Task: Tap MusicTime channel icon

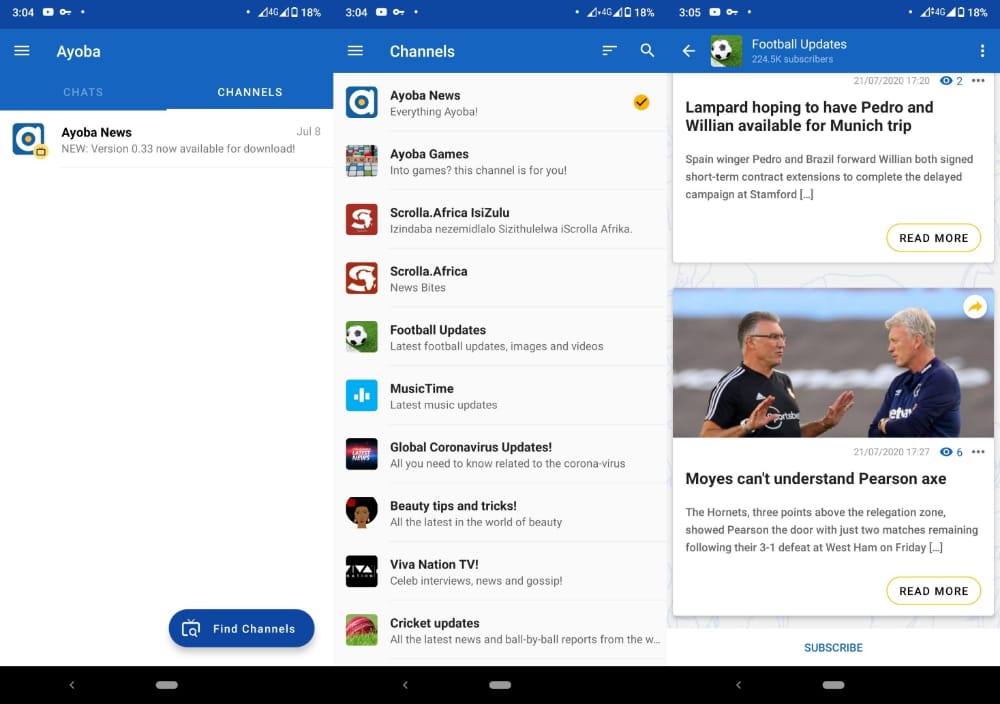Action: pos(362,395)
